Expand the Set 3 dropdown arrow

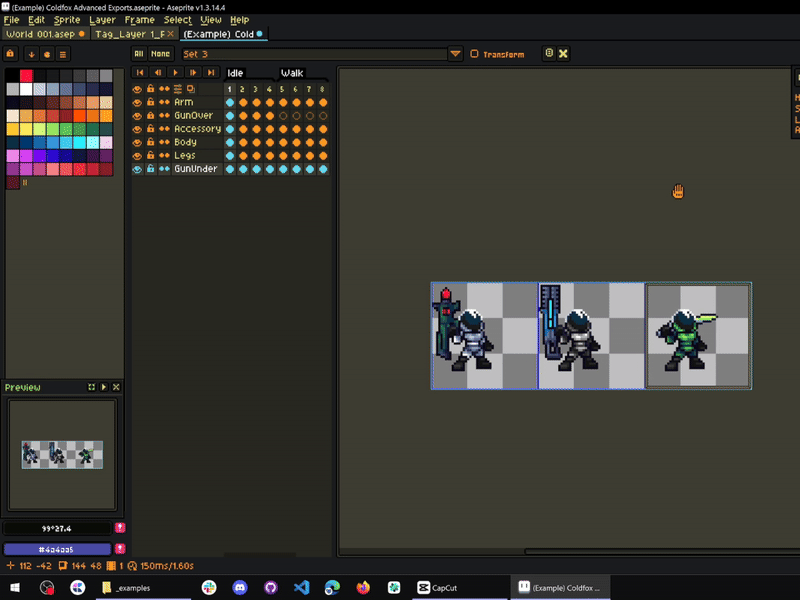(456, 54)
